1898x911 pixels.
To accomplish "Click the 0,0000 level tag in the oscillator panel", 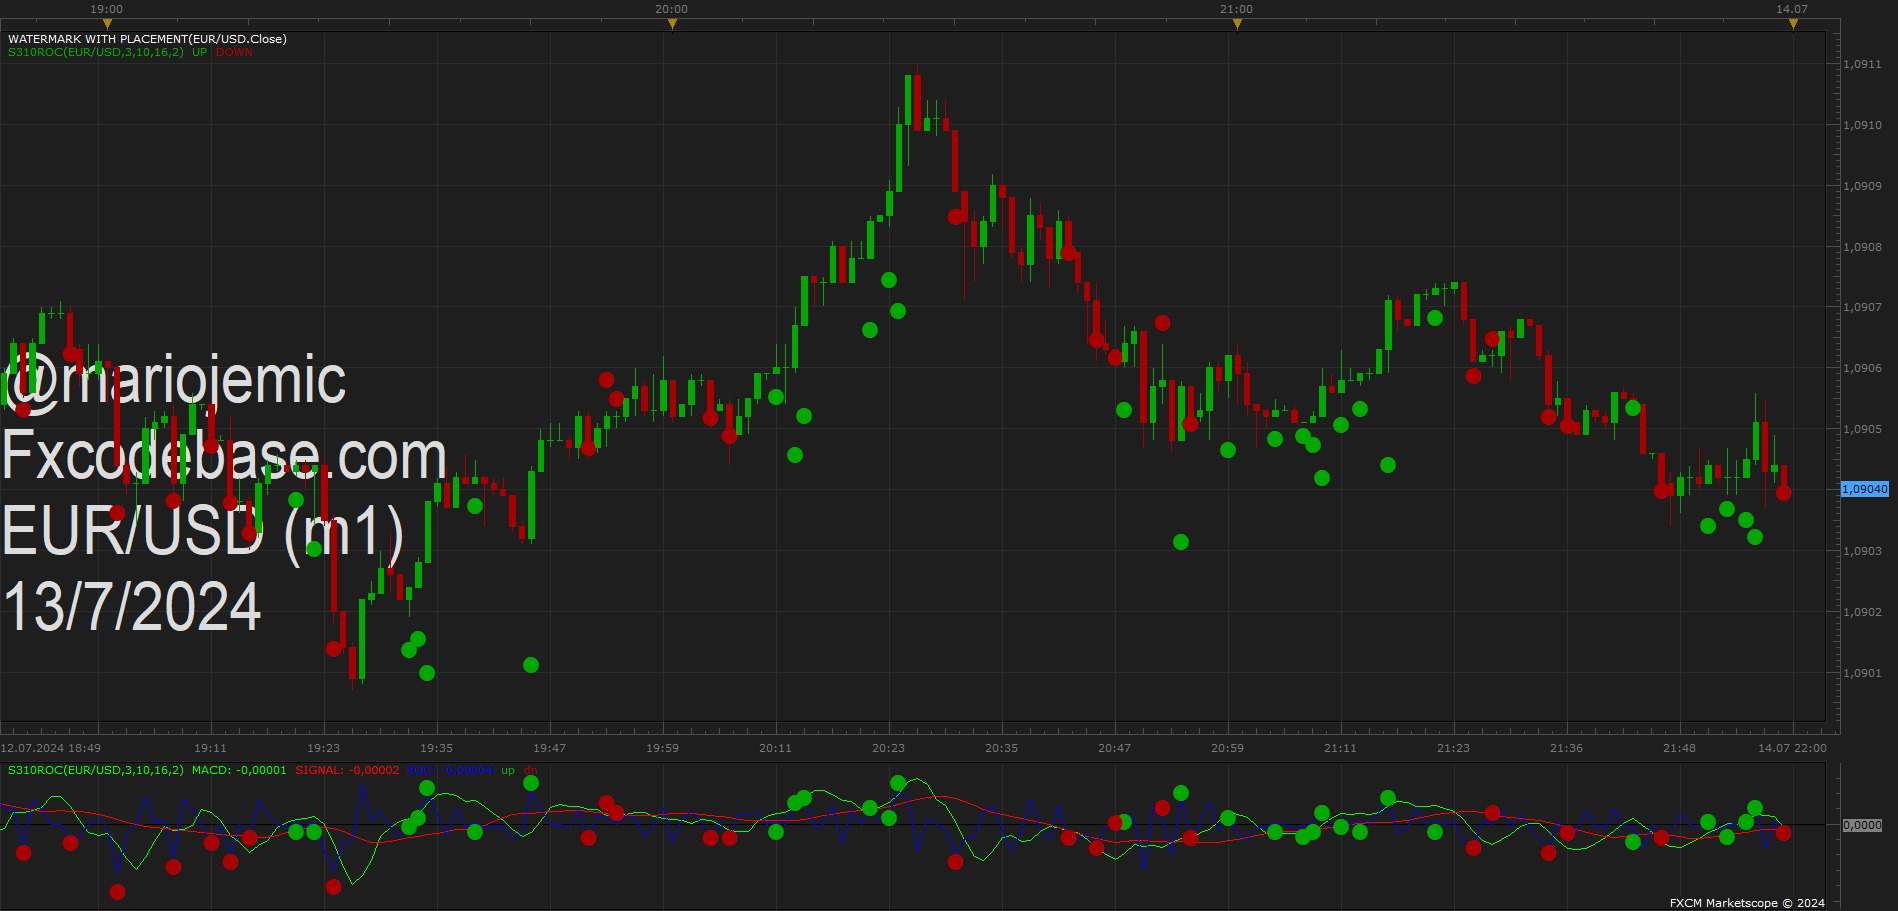I will (x=1863, y=825).
